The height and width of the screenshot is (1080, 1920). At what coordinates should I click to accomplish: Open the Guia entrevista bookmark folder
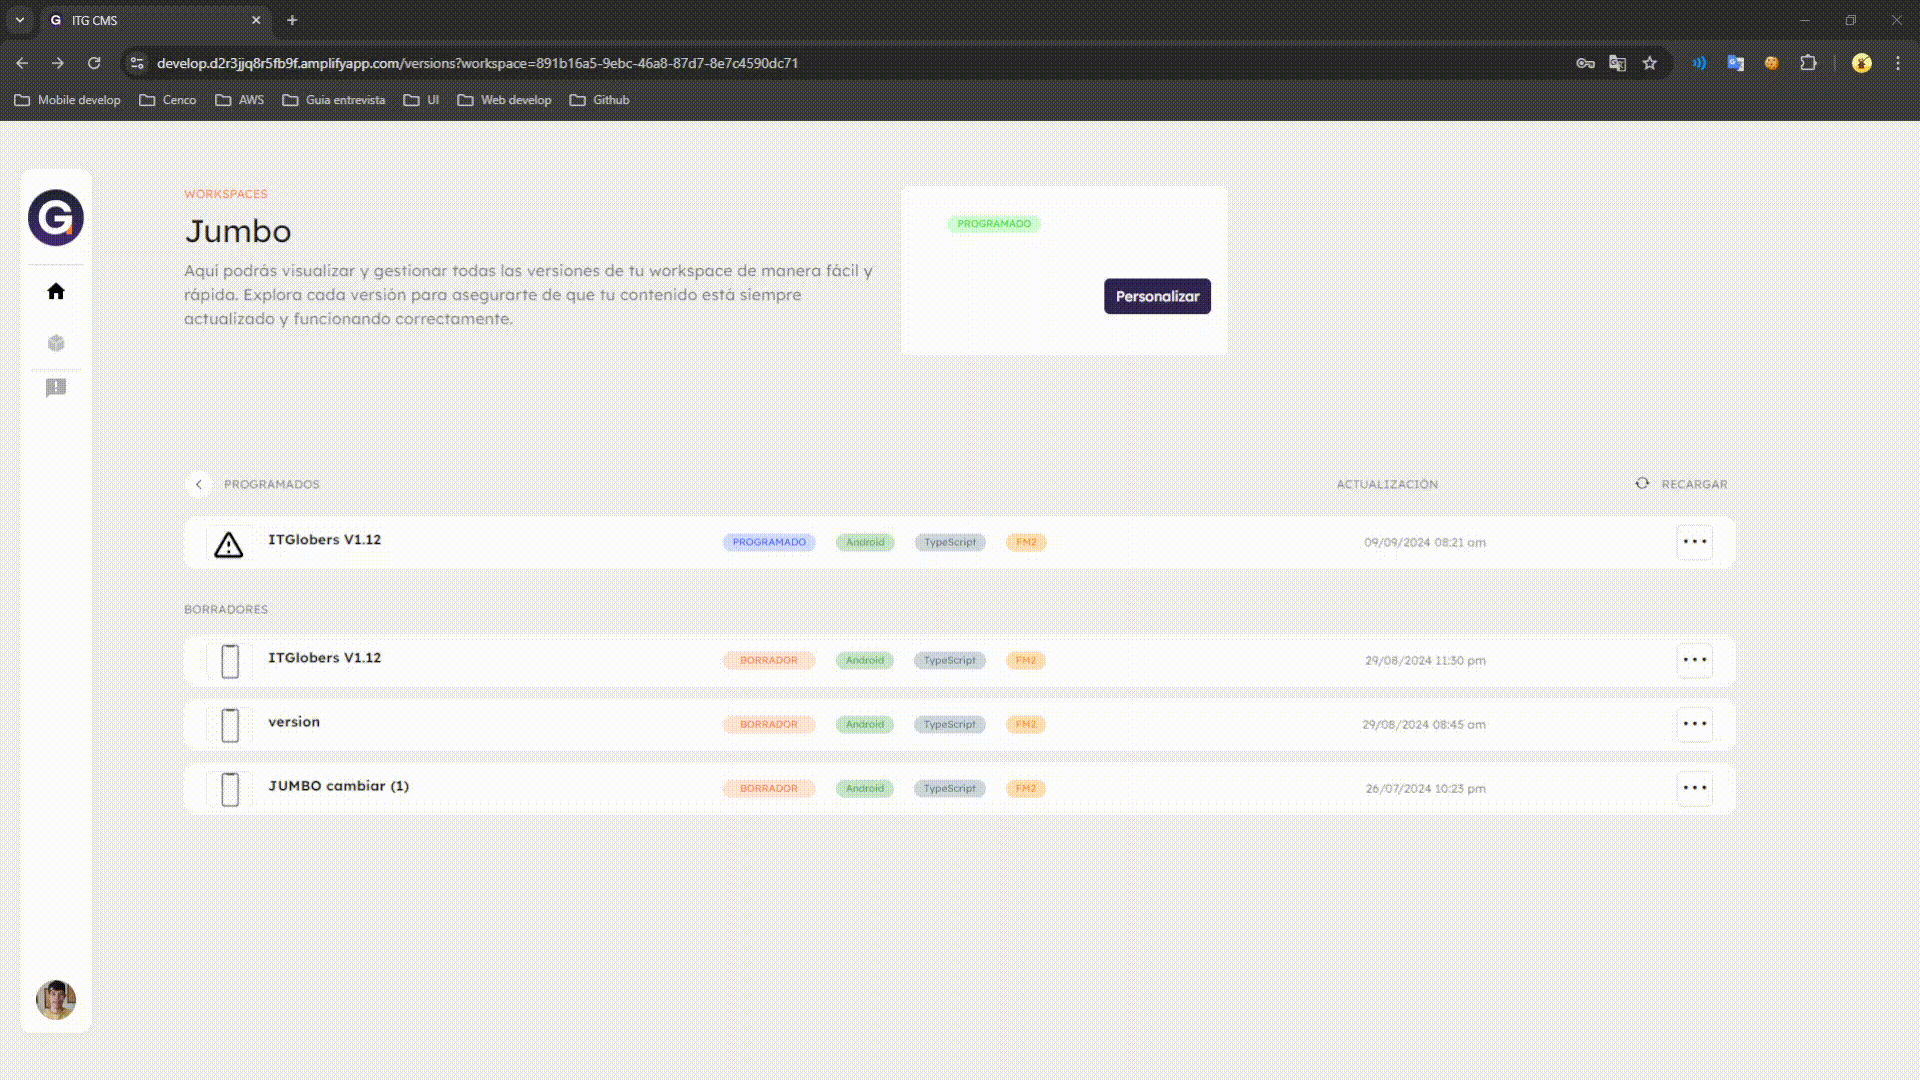(334, 100)
